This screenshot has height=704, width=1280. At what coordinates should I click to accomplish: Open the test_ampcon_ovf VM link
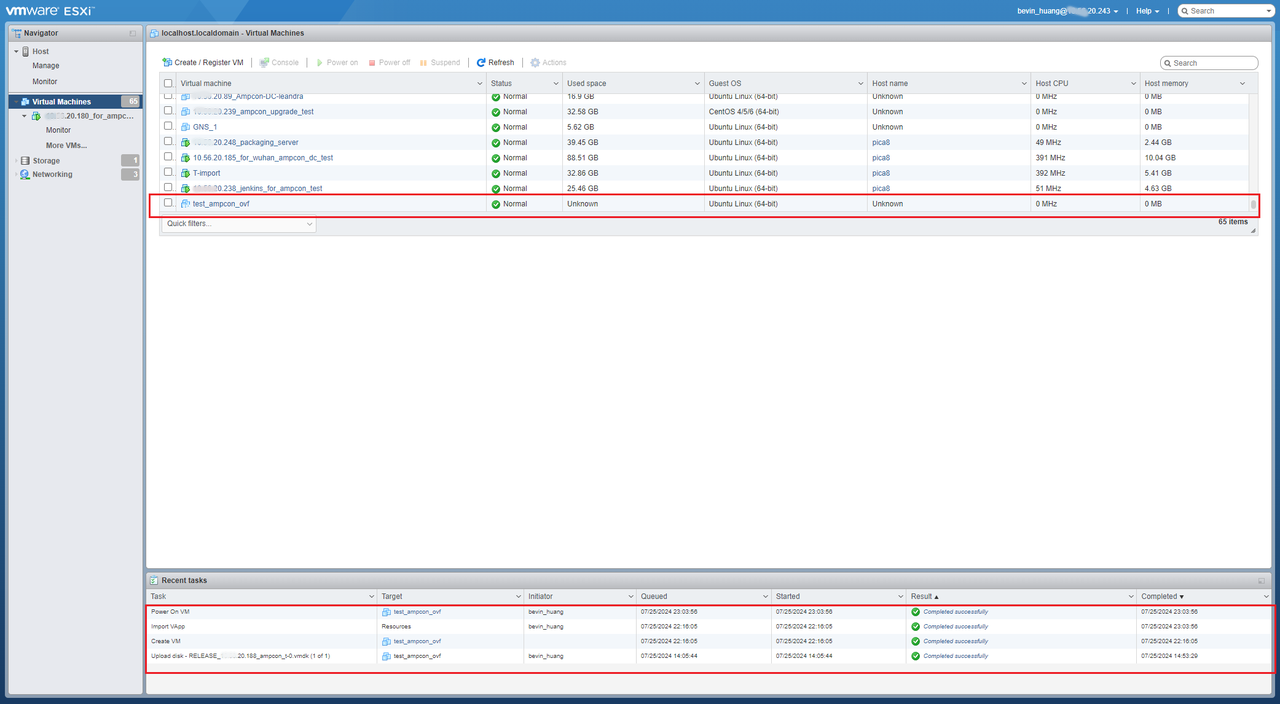[221, 204]
